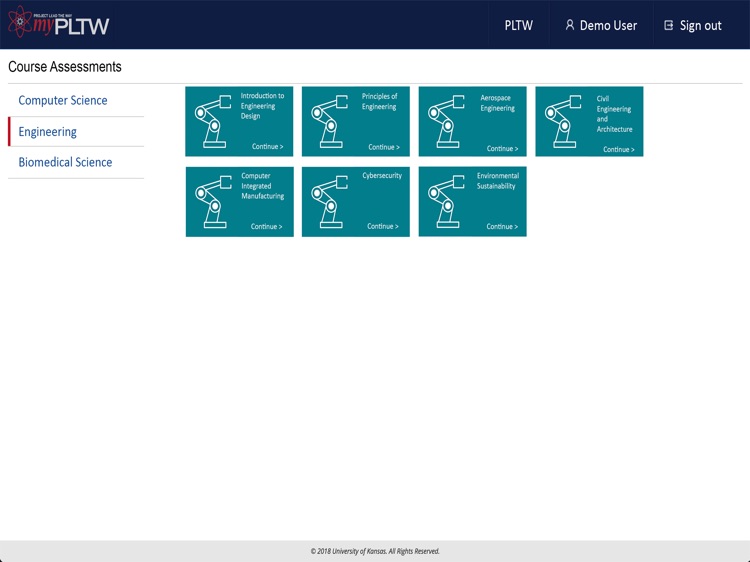Viewport: 750px width, 562px height.
Task: Continue Principles of Engineering course
Action: [x=384, y=147]
